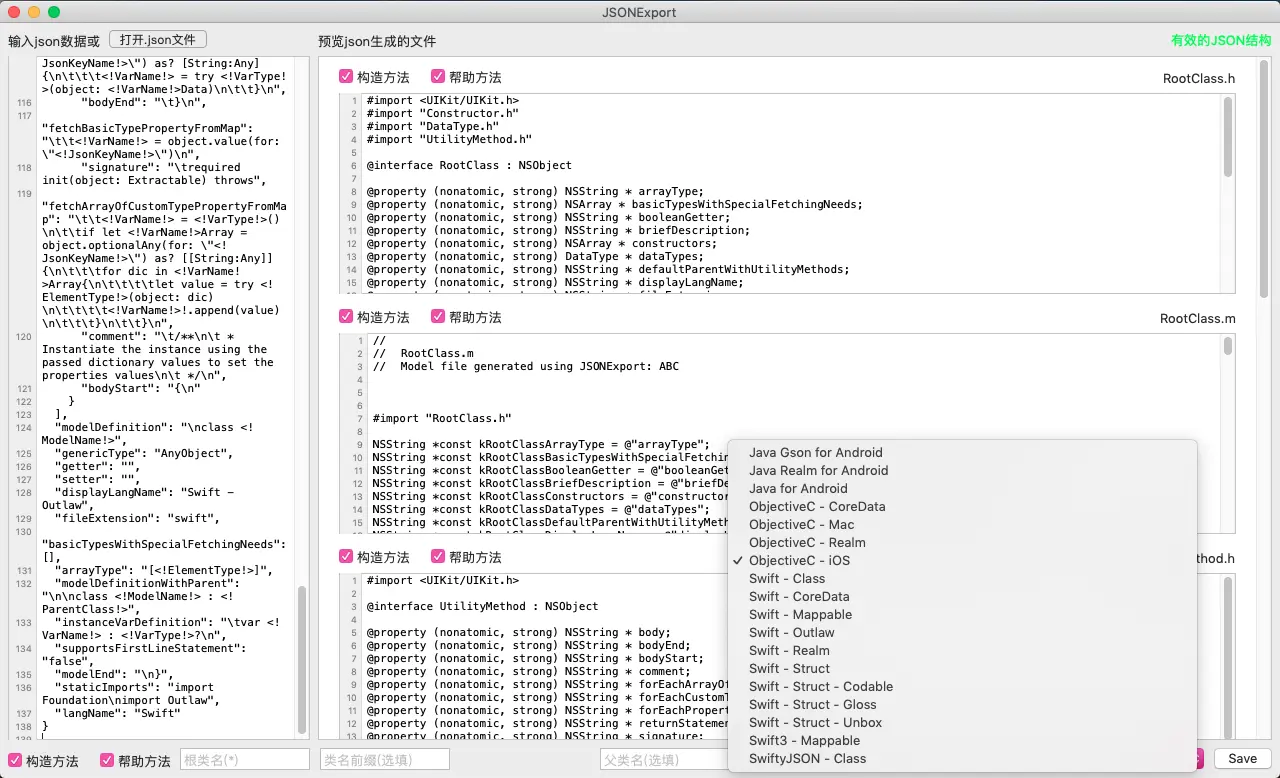Click the green 有效的JSON结构 status text
1280x778 pixels.
click(1221, 41)
